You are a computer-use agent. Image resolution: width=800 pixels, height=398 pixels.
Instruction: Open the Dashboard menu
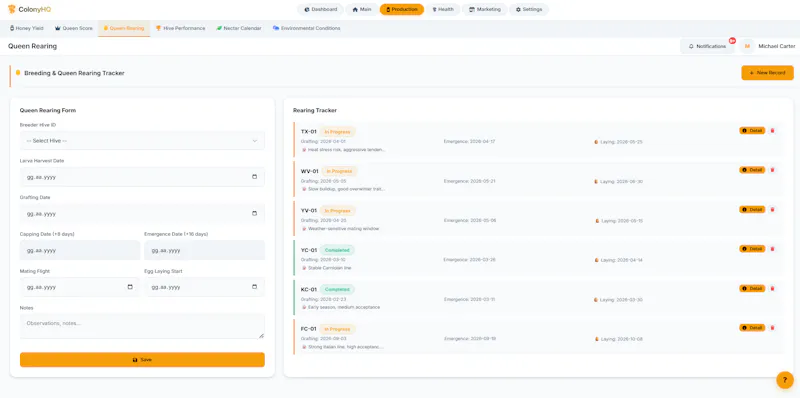pyautogui.click(x=320, y=9)
